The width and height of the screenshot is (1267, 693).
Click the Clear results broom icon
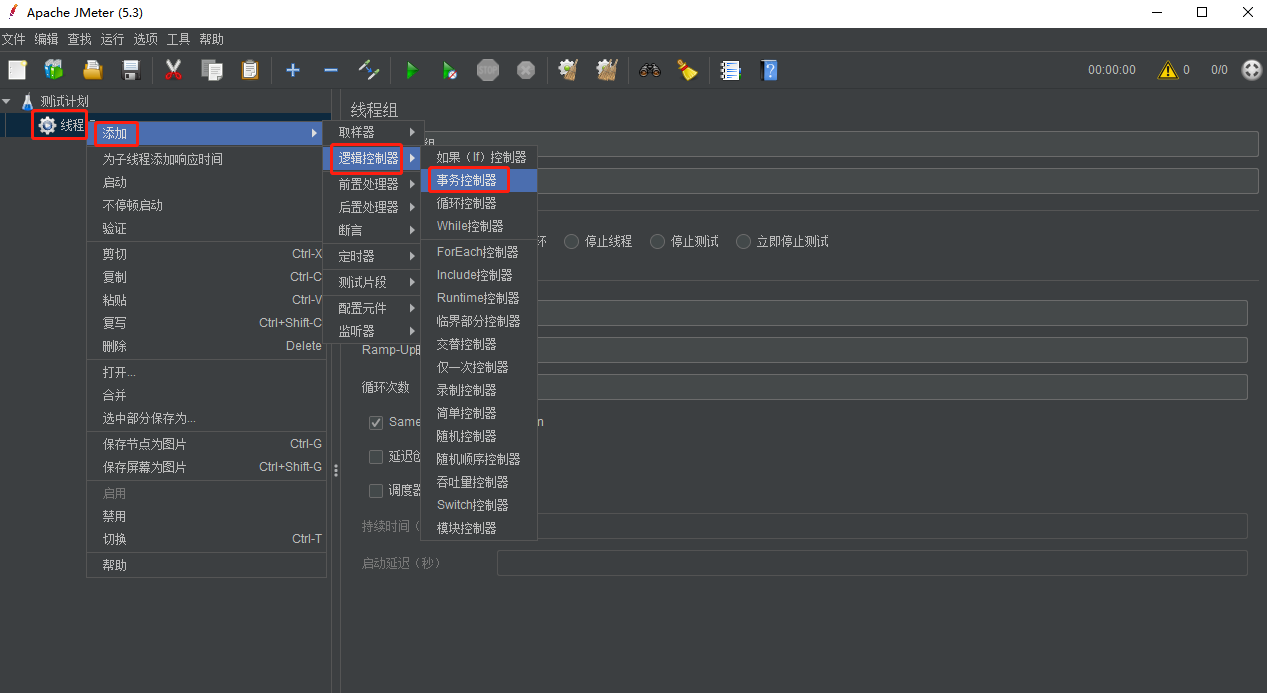tap(569, 70)
